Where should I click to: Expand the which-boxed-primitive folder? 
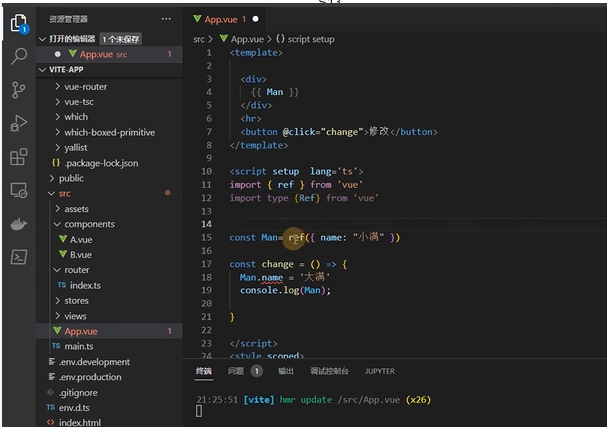coord(58,132)
